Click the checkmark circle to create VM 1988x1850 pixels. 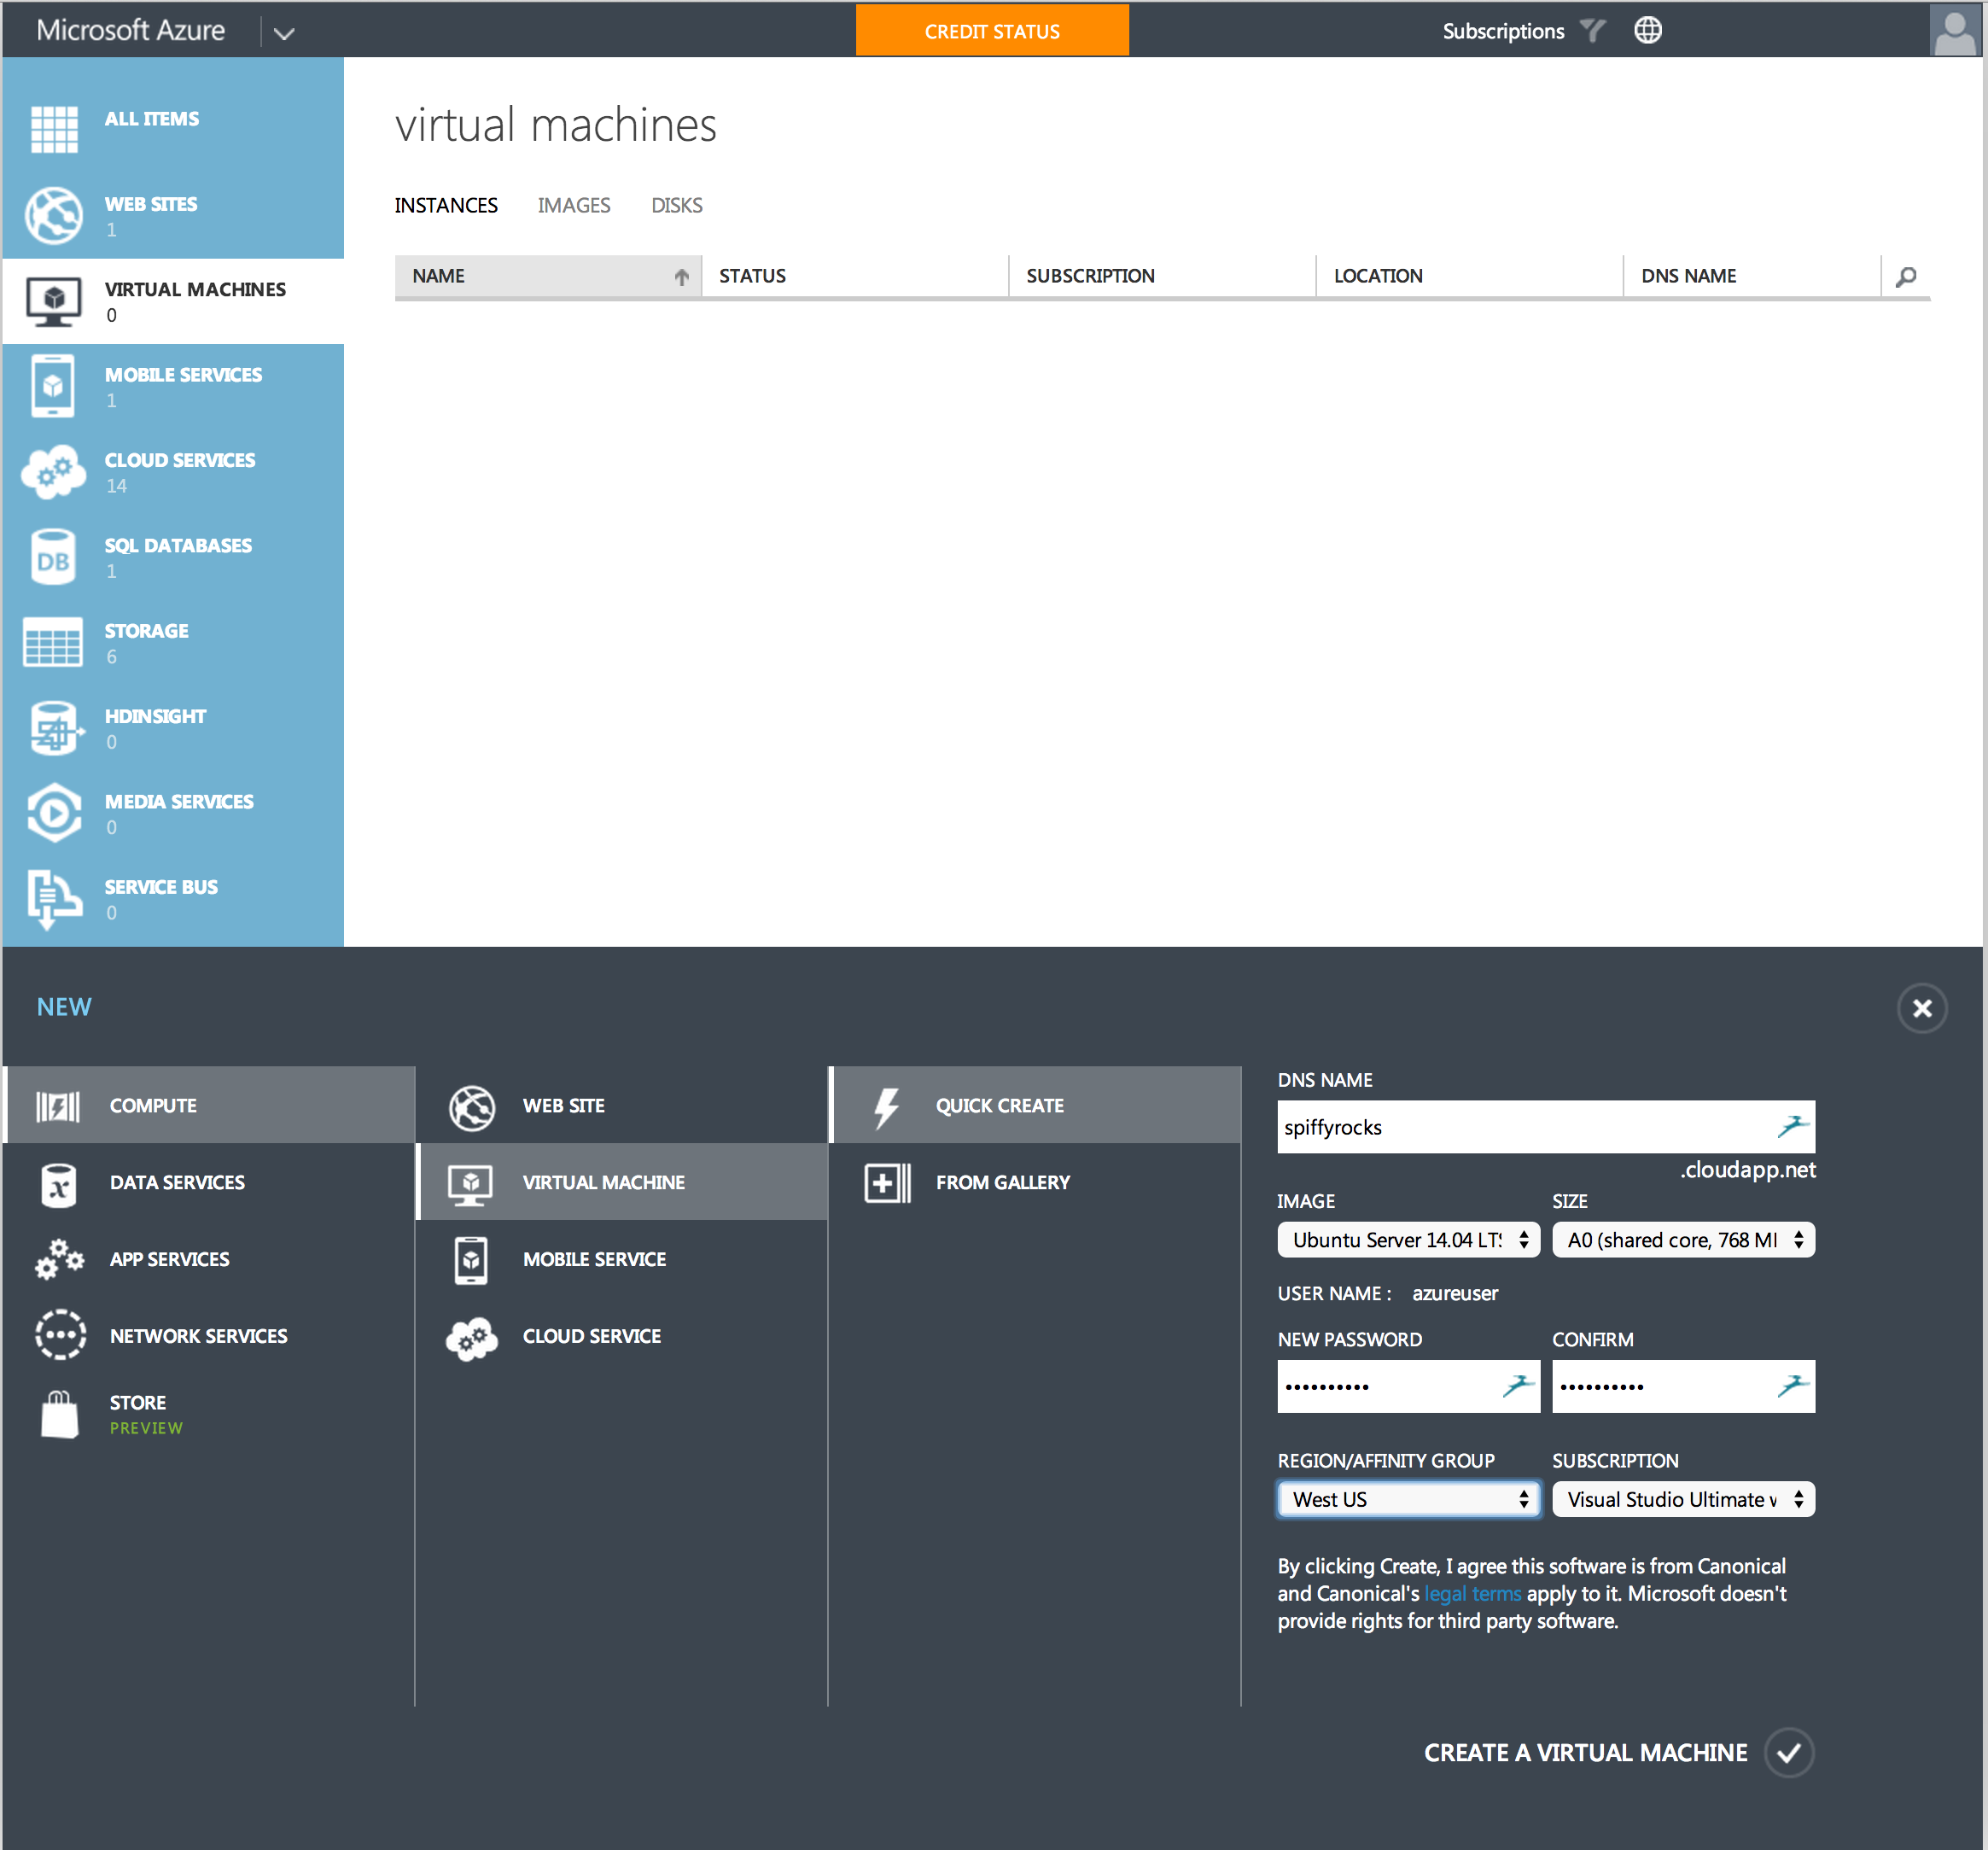coord(1789,1754)
